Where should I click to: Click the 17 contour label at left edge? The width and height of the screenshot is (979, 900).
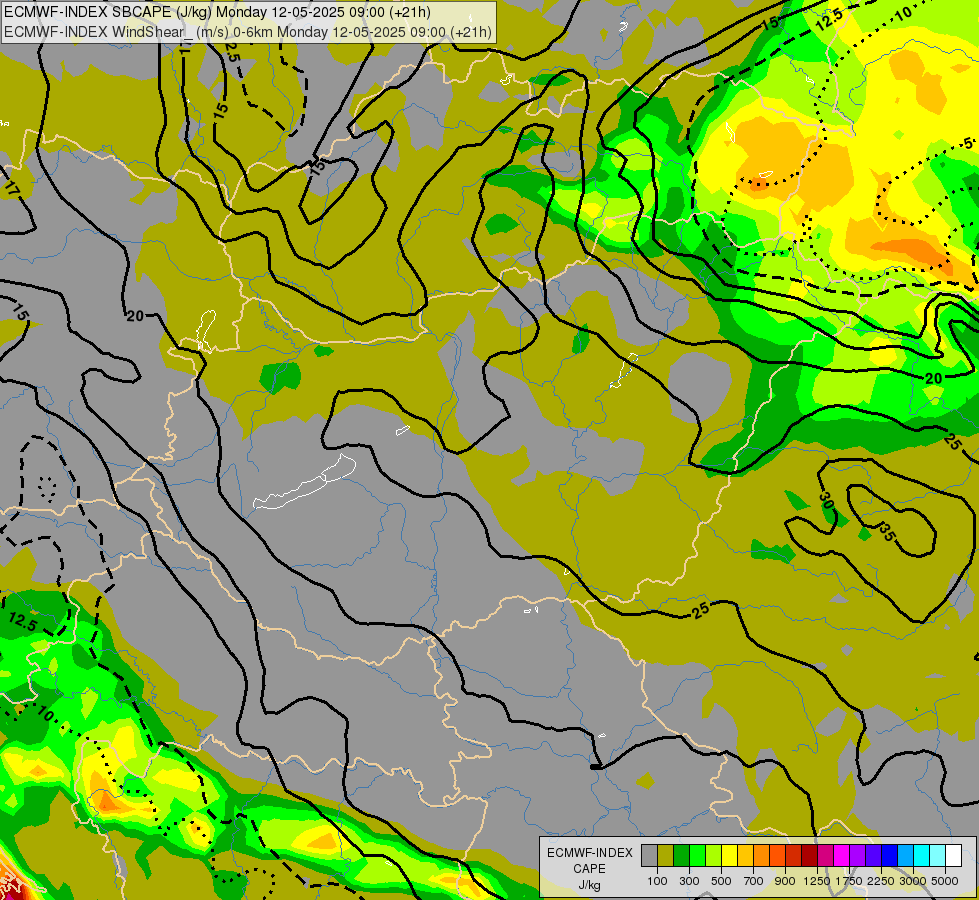(12, 187)
